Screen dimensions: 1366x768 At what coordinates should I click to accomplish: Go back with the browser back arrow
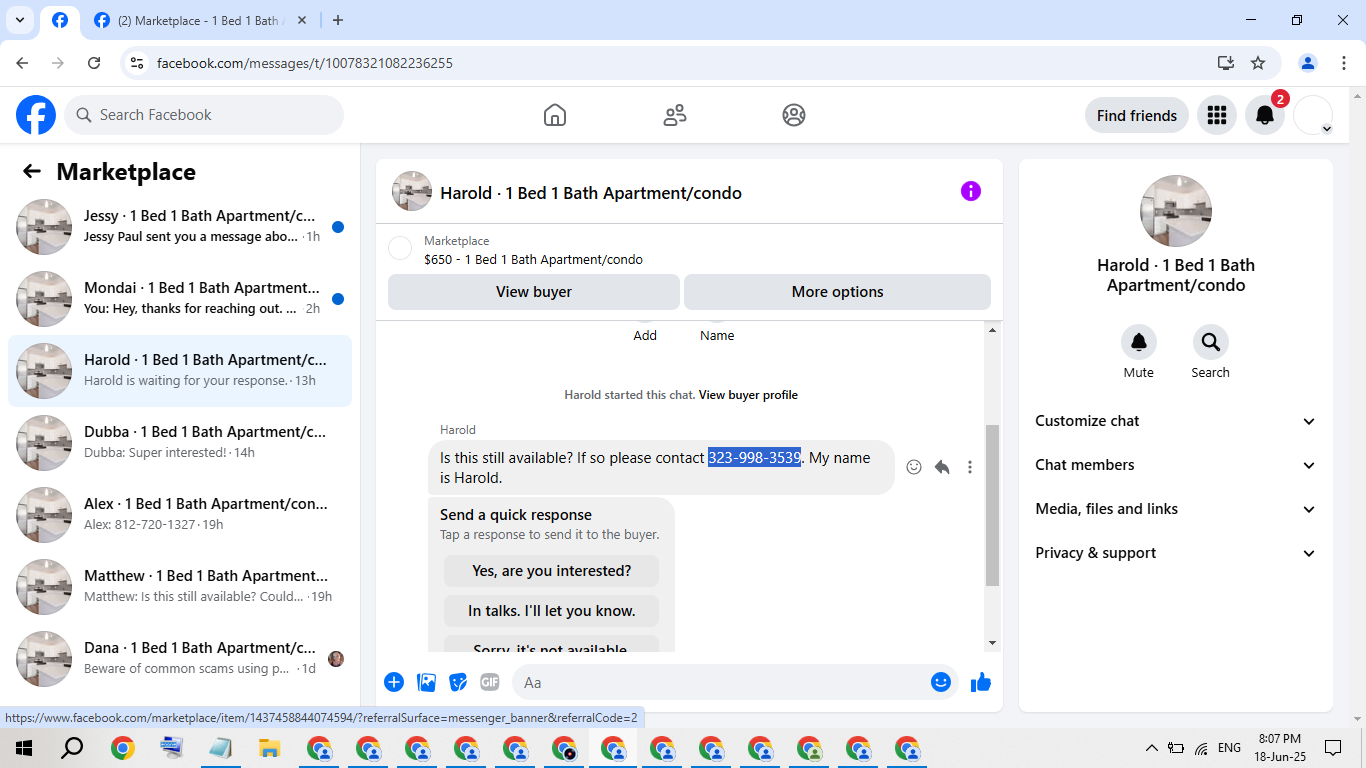(22, 63)
